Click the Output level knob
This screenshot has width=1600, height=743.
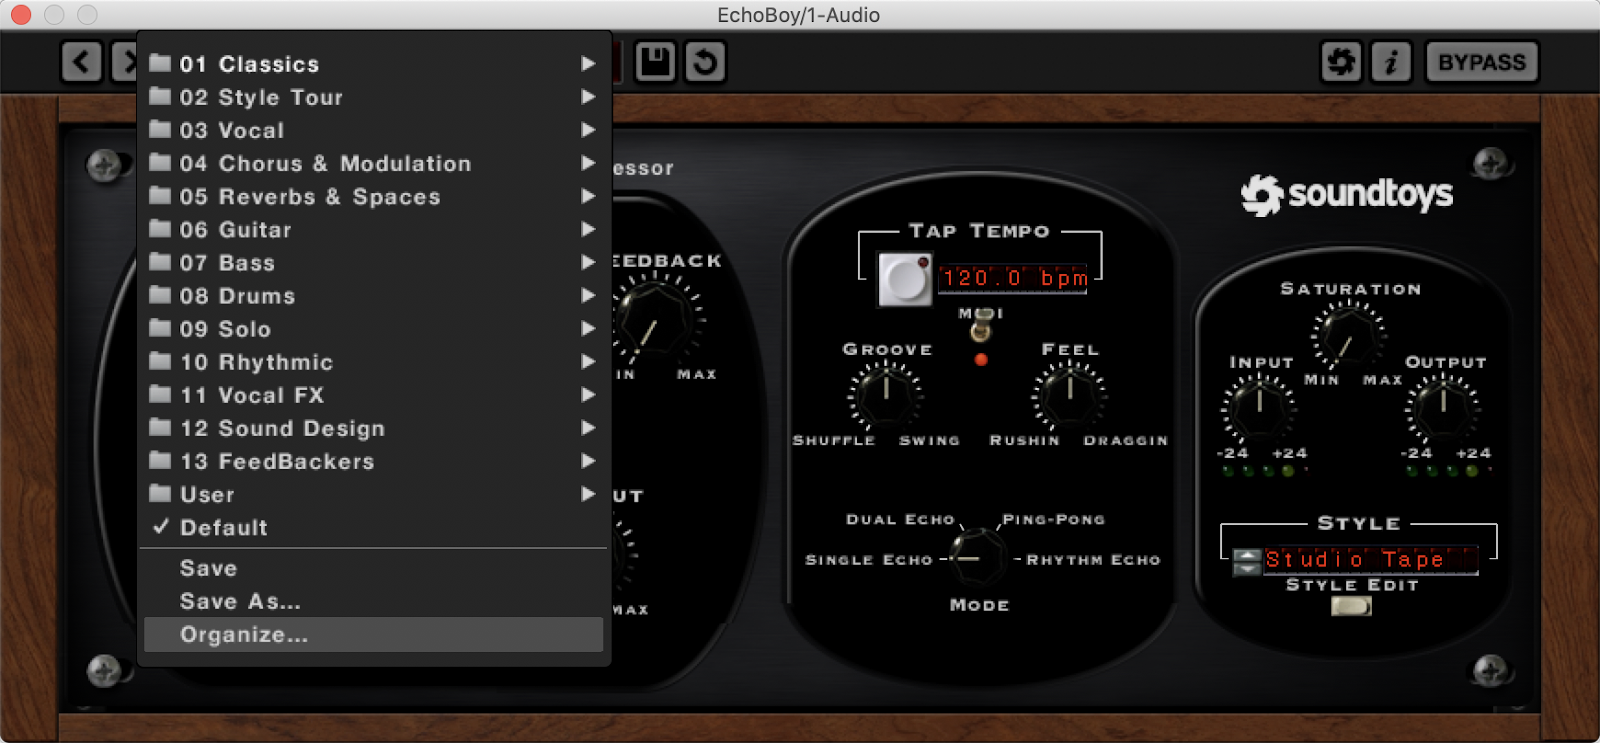coord(1443,408)
